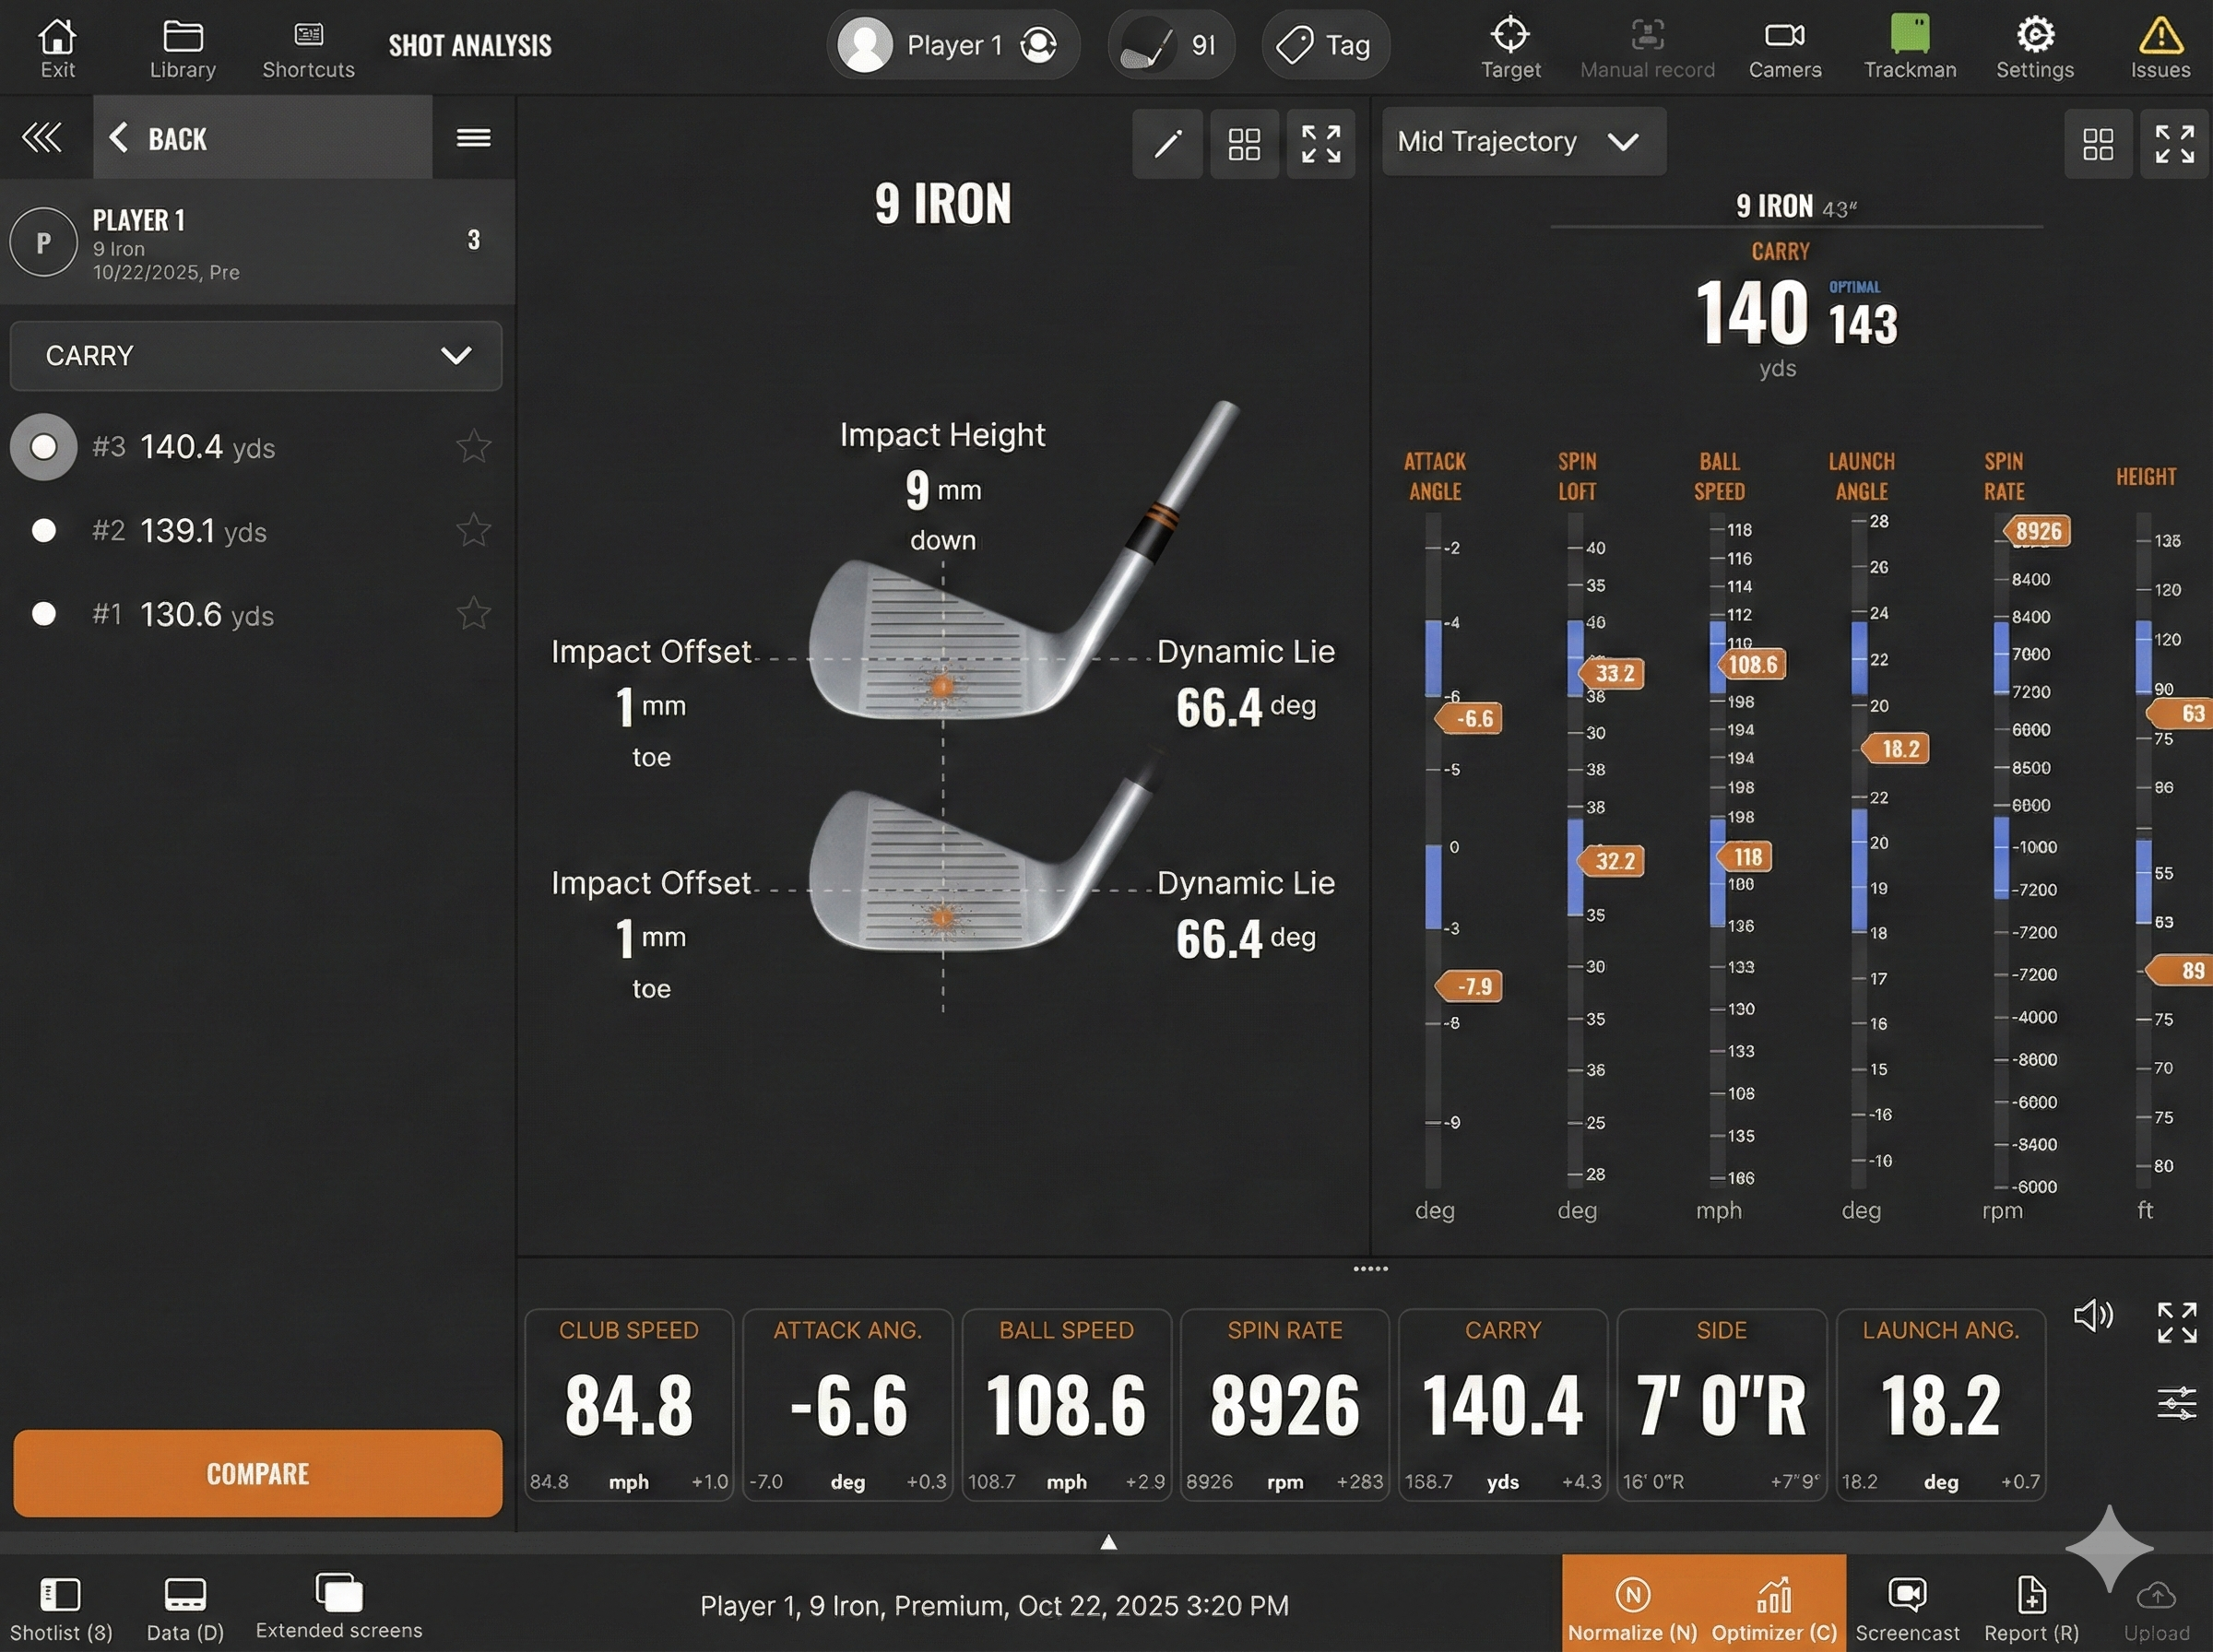This screenshot has height=1652, width=2213.
Task: Mute audio using the speaker icon
Action: 2092,1316
